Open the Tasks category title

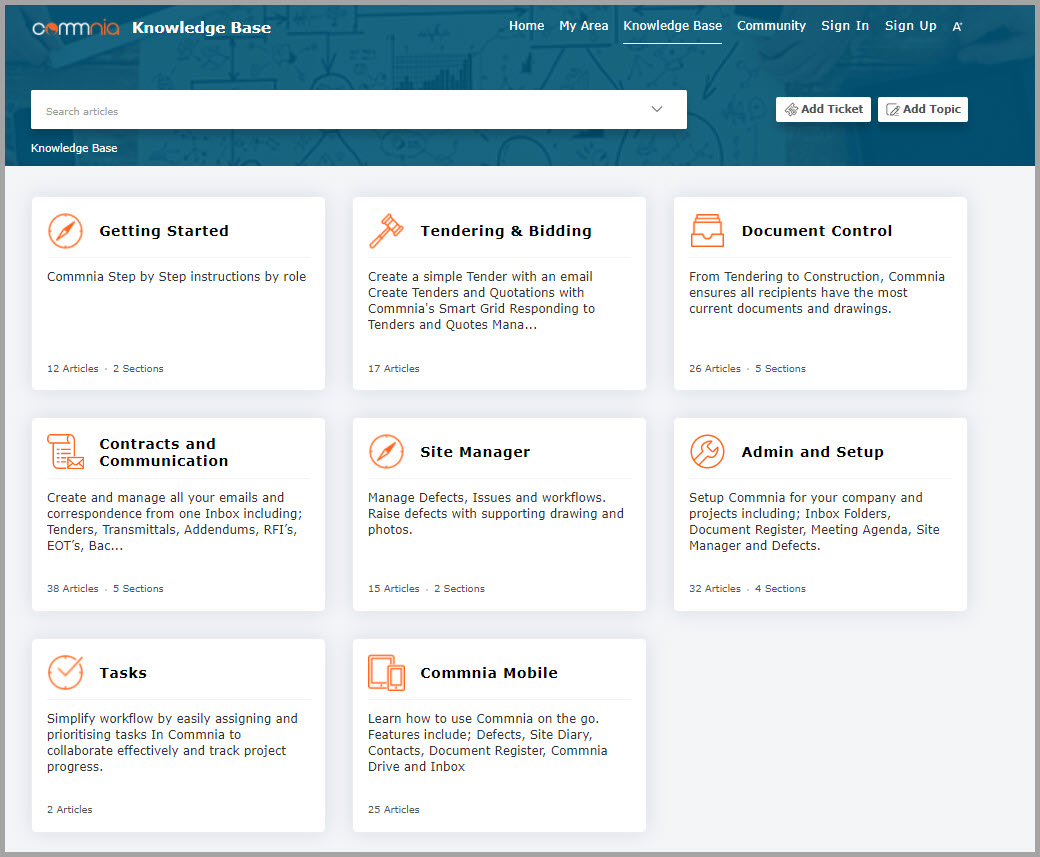(123, 673)
